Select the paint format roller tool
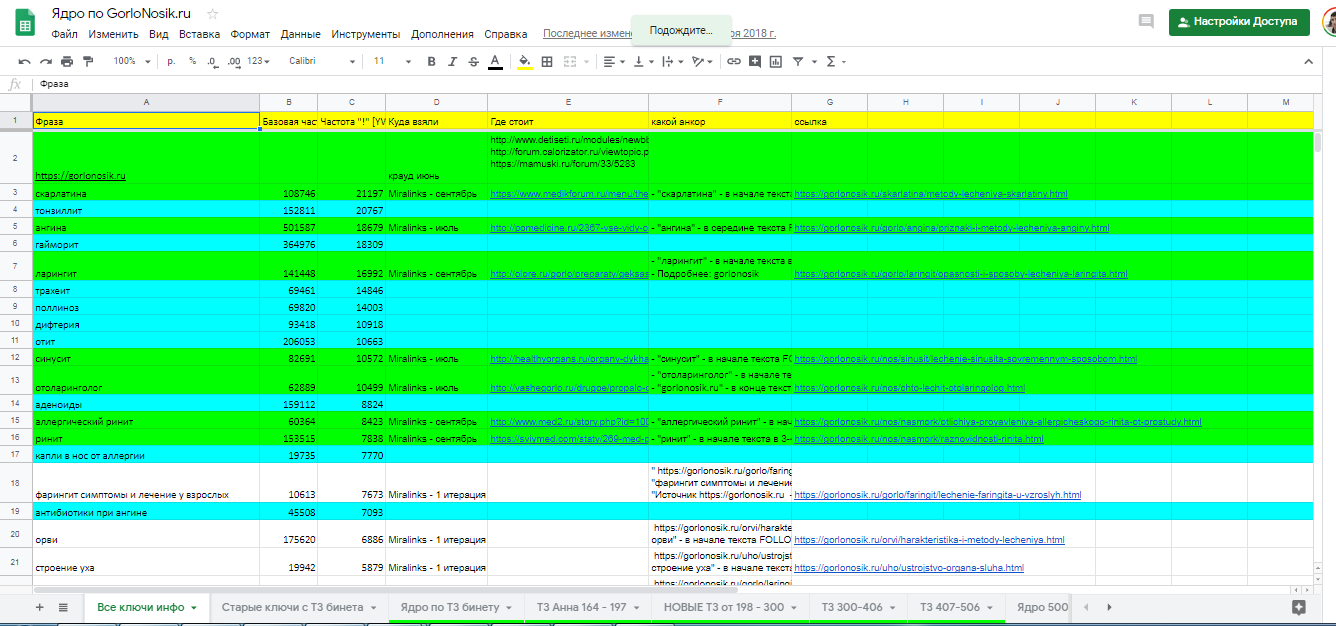Viewport: 1336px width, 626px height. coord(88,62)
